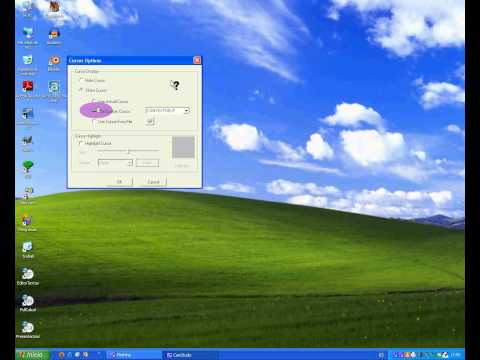Click the colorful system tray icons group
The height and width of the screenshot is (360, 480).
coord(420,355)
